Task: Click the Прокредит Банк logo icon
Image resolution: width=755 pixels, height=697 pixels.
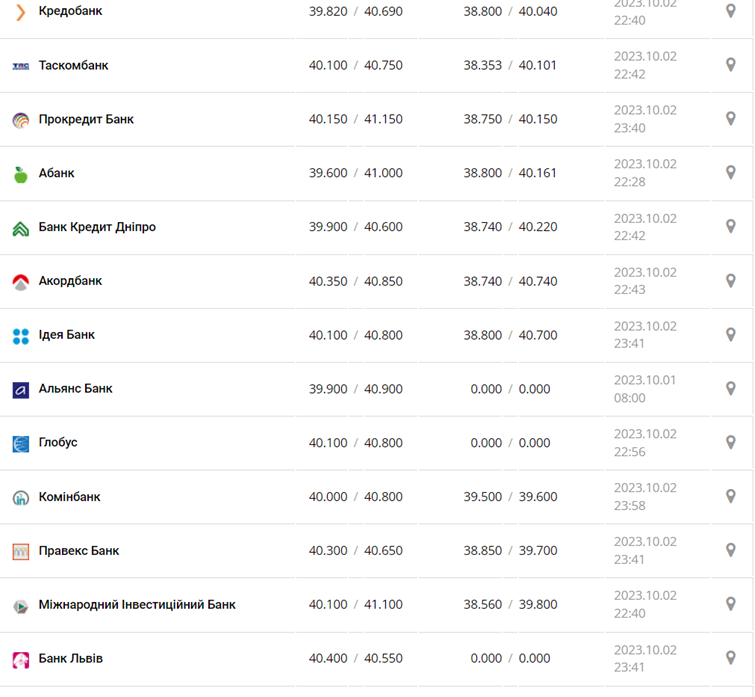Action: tap(20, 120)
